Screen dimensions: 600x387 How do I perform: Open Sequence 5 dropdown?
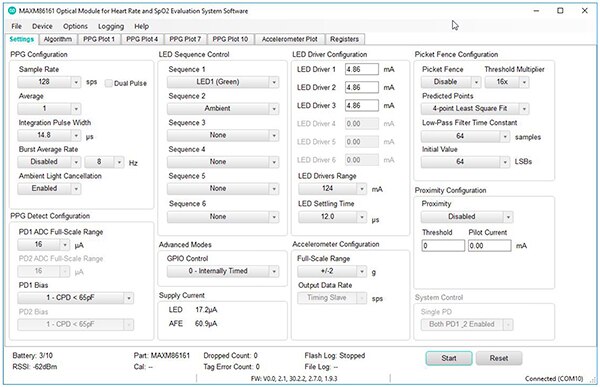(223, 189)
